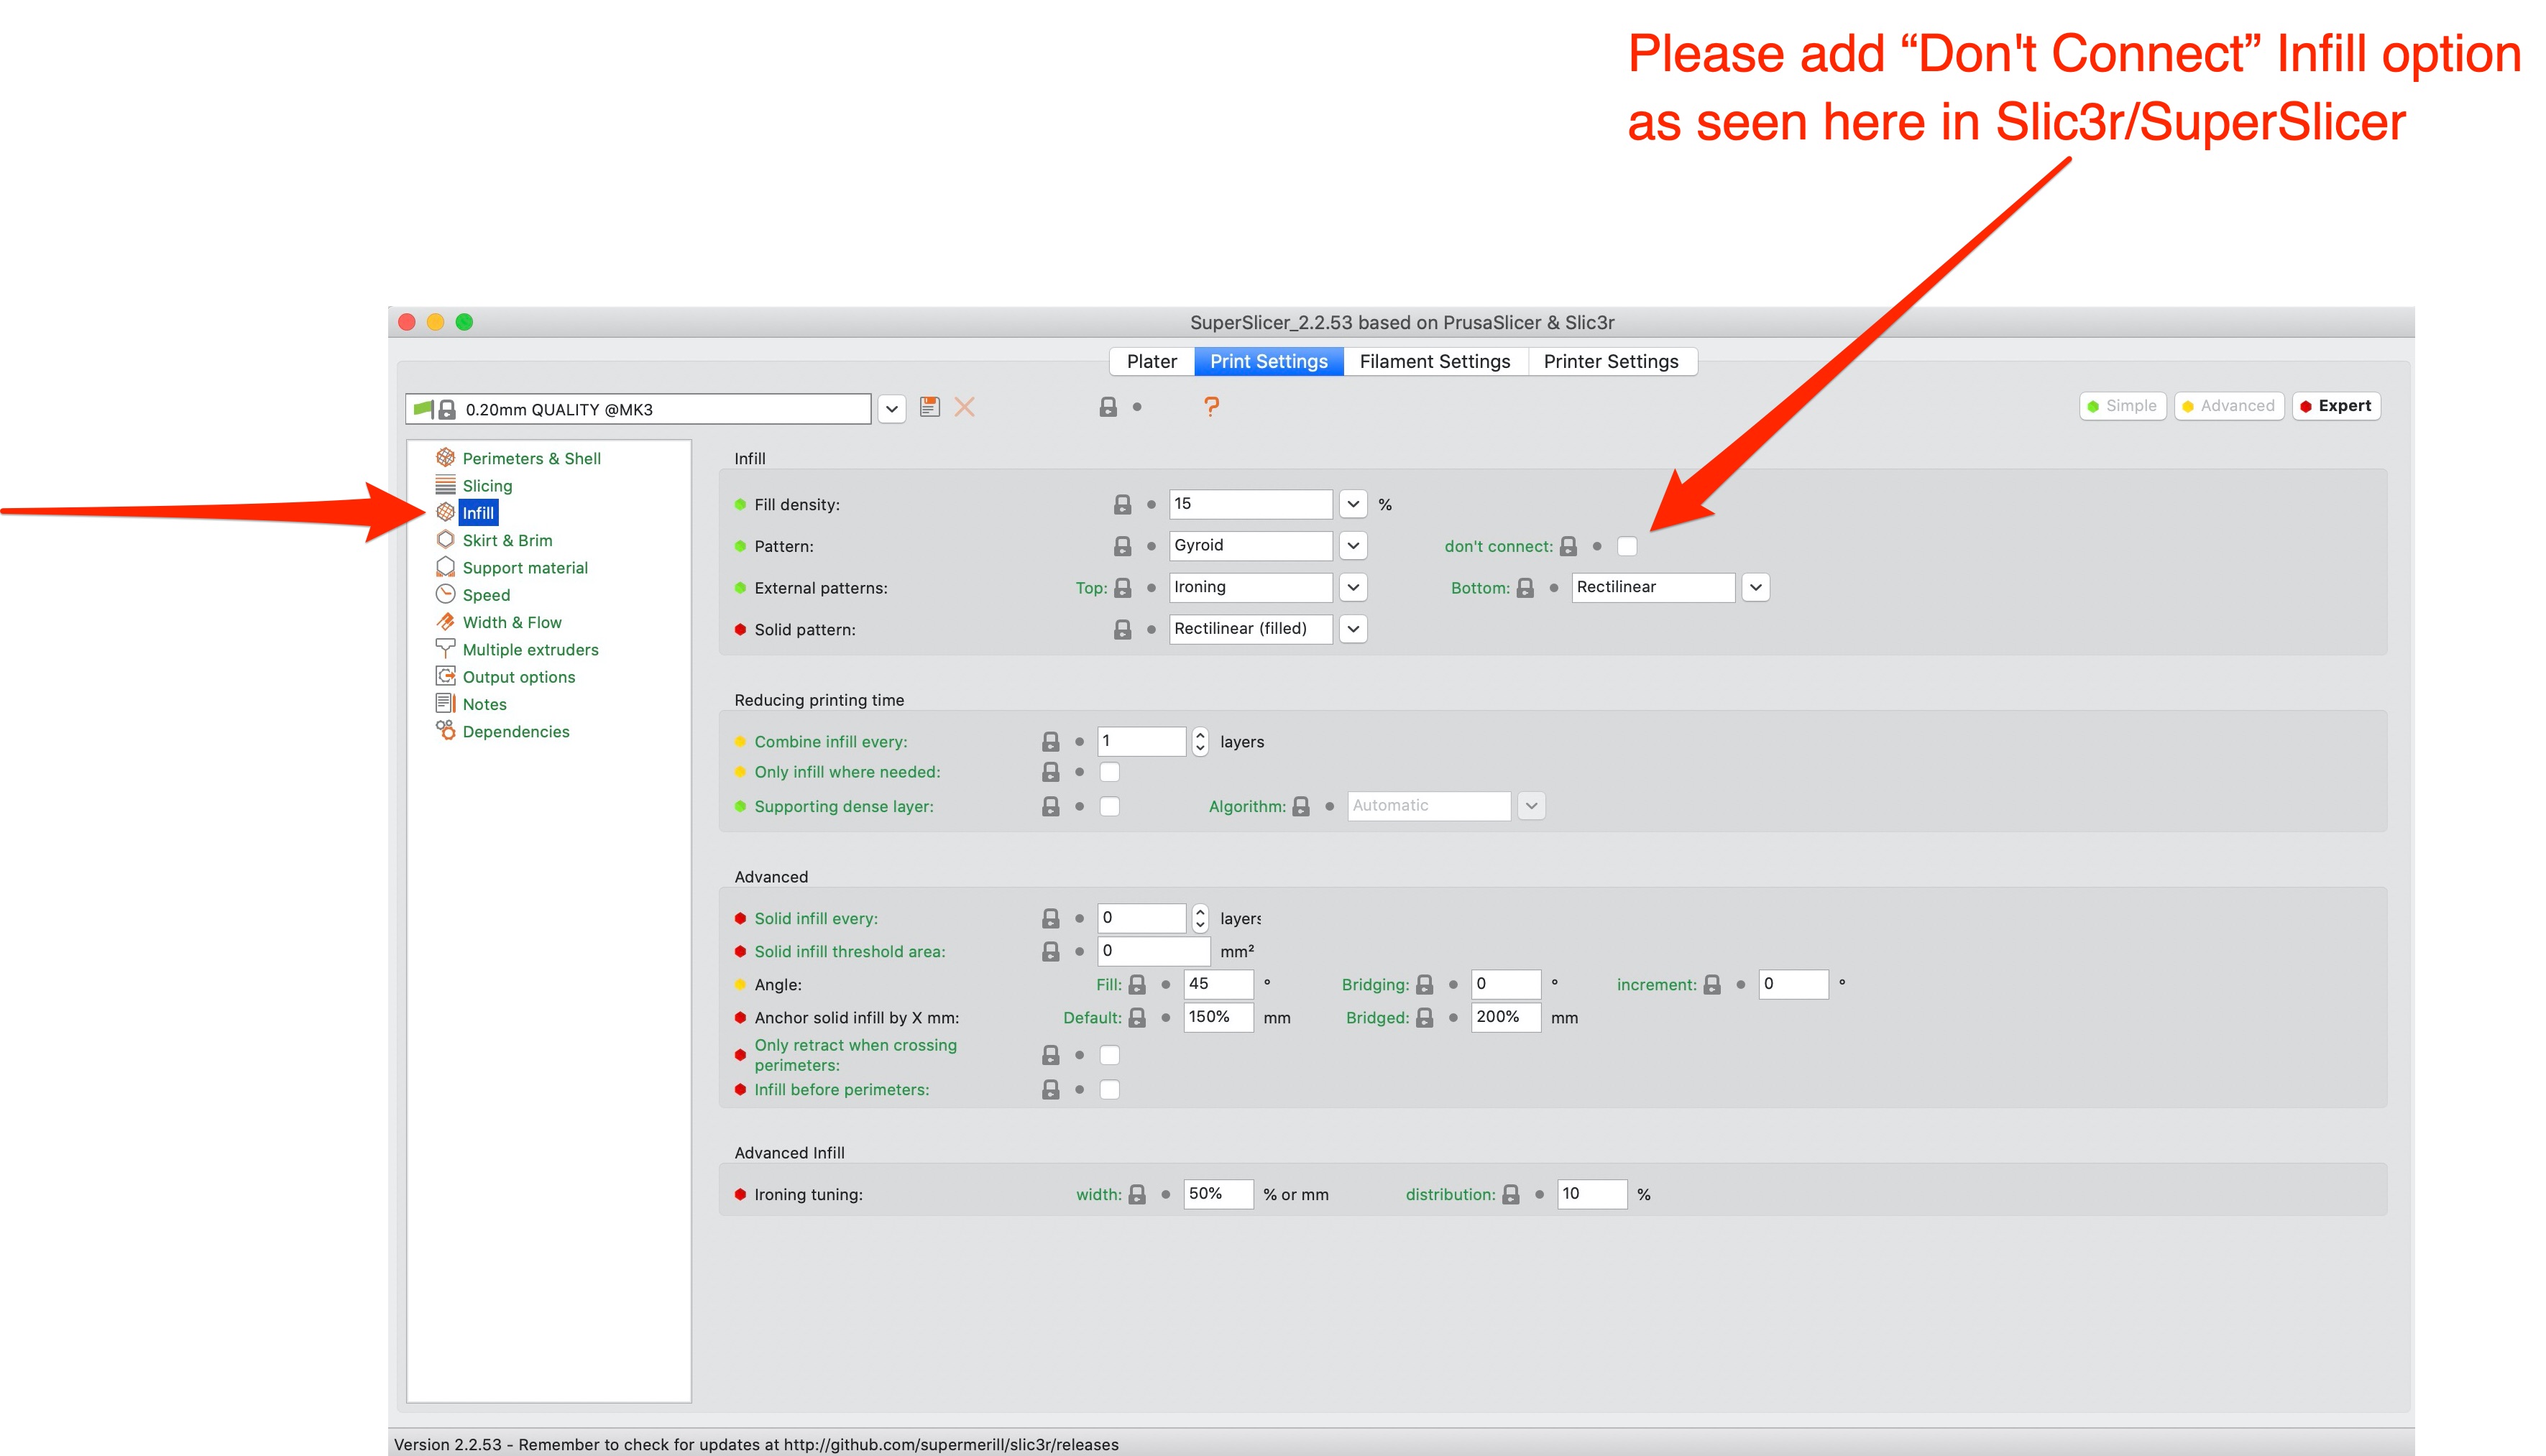2546x1456 pixels.
Task: Open the help question mark
Action: [x=1212, y=406]
